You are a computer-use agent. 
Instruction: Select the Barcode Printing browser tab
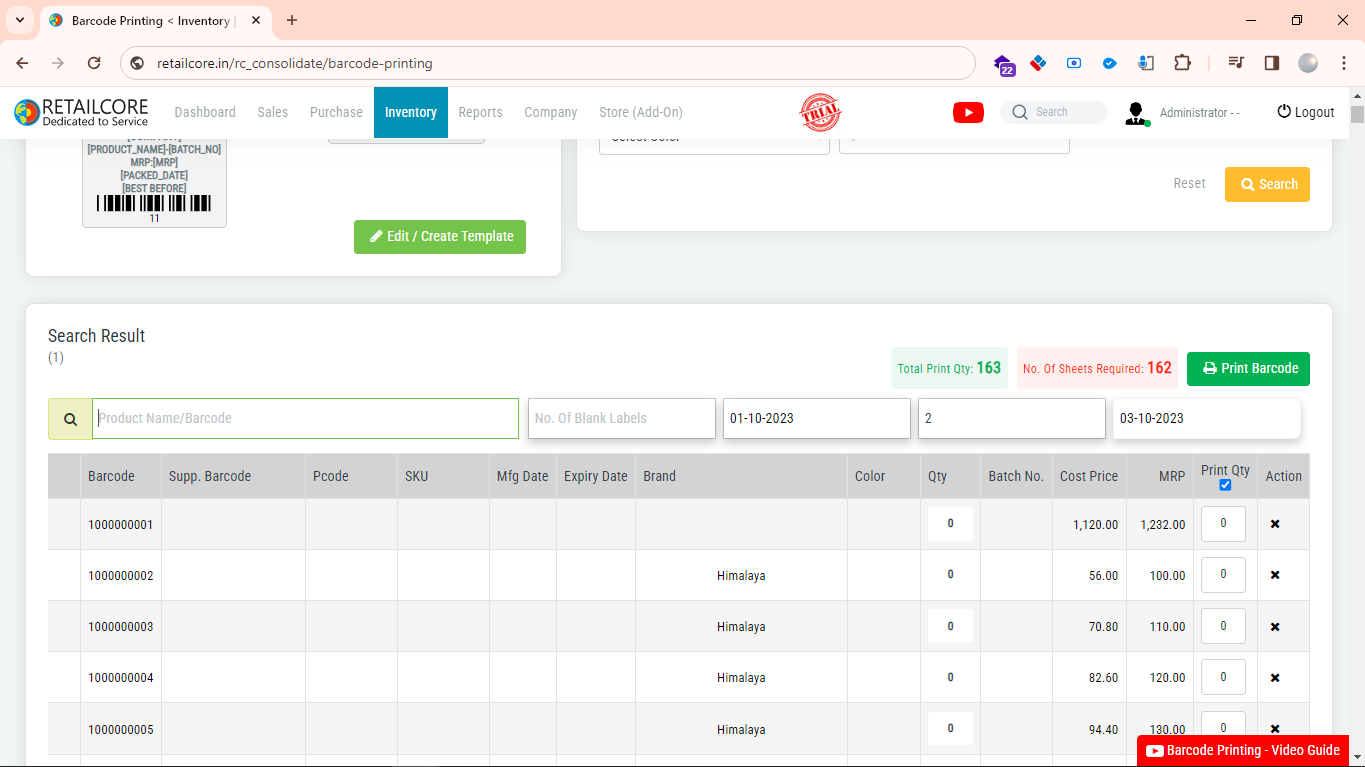(x=155, y=21)
